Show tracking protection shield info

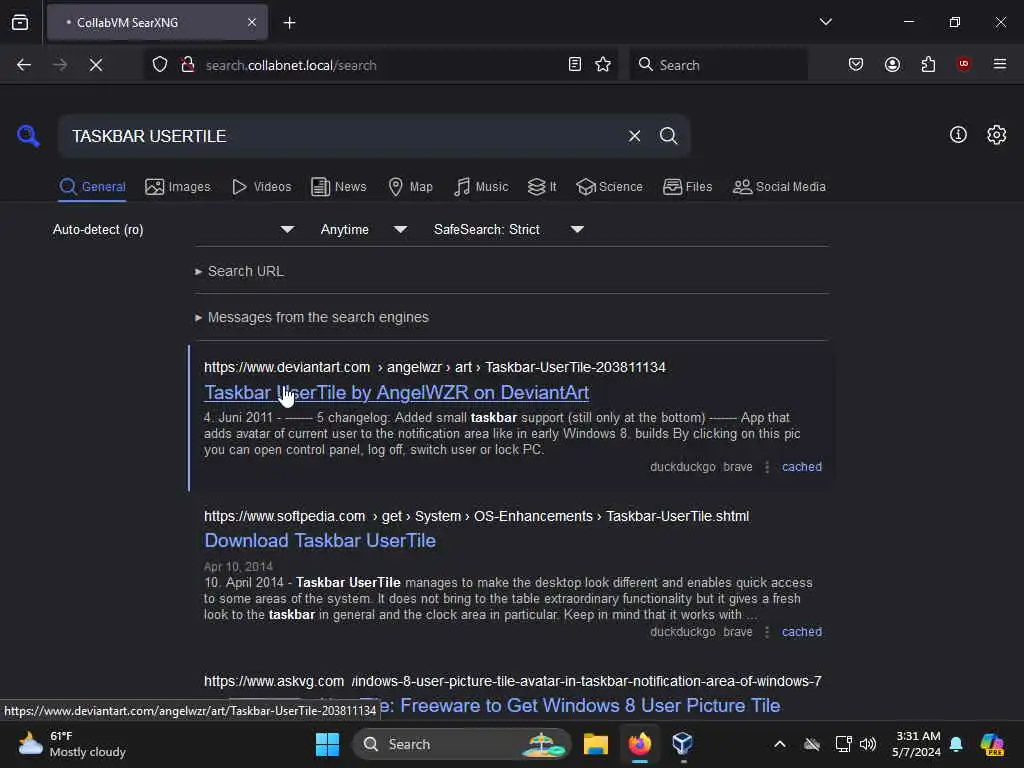click(160, 65)
